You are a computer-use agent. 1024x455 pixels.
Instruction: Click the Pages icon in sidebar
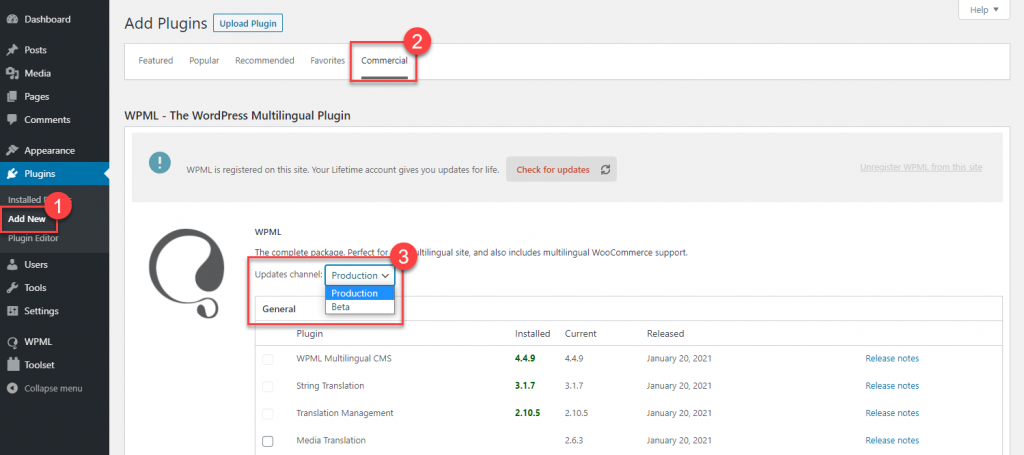pyautogui.click(x=12, y=97)
